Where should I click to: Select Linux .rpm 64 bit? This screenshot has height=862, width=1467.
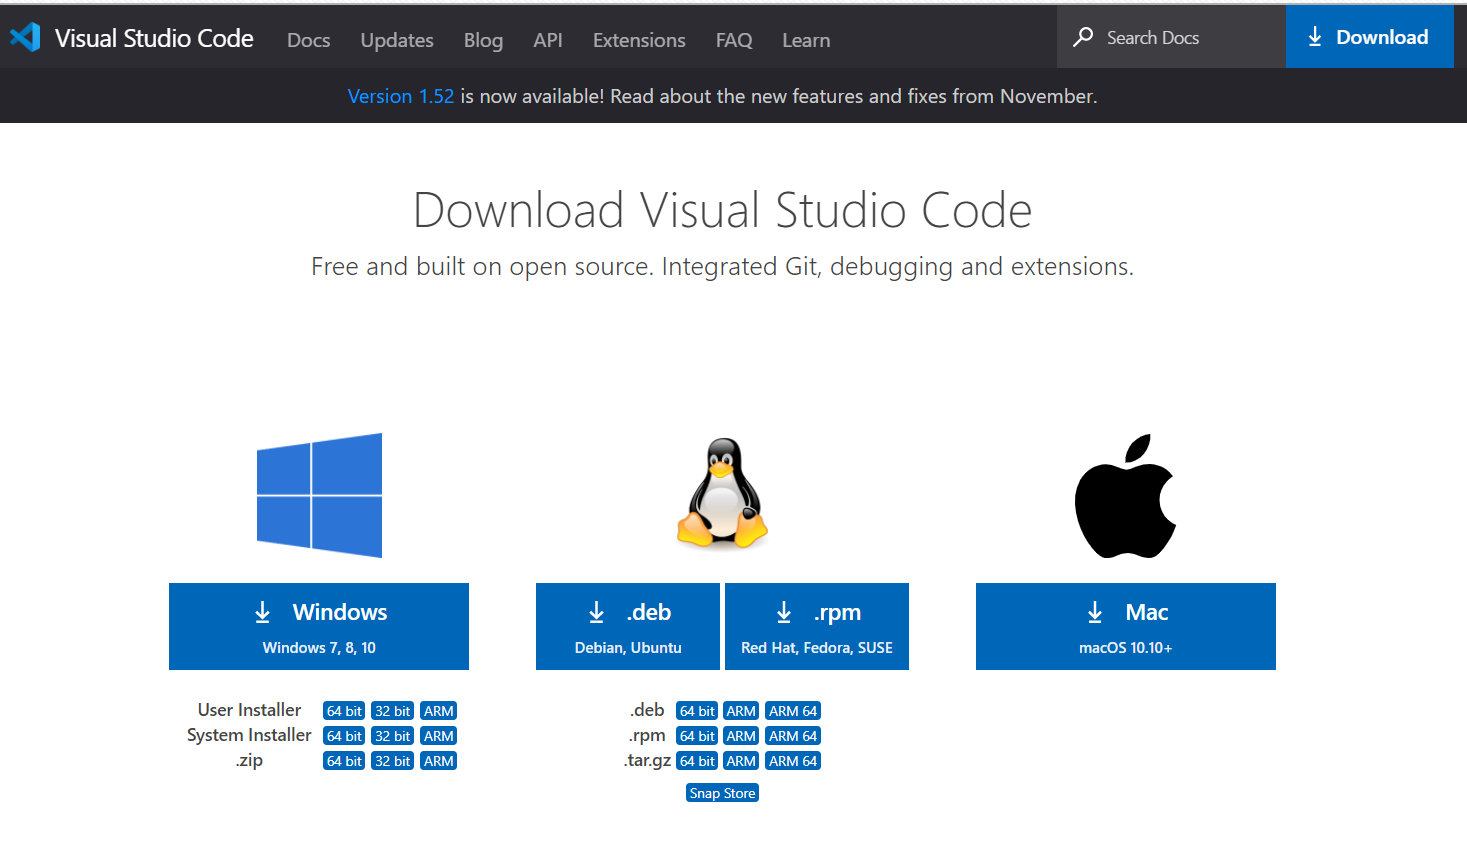[x=697, y=736]
